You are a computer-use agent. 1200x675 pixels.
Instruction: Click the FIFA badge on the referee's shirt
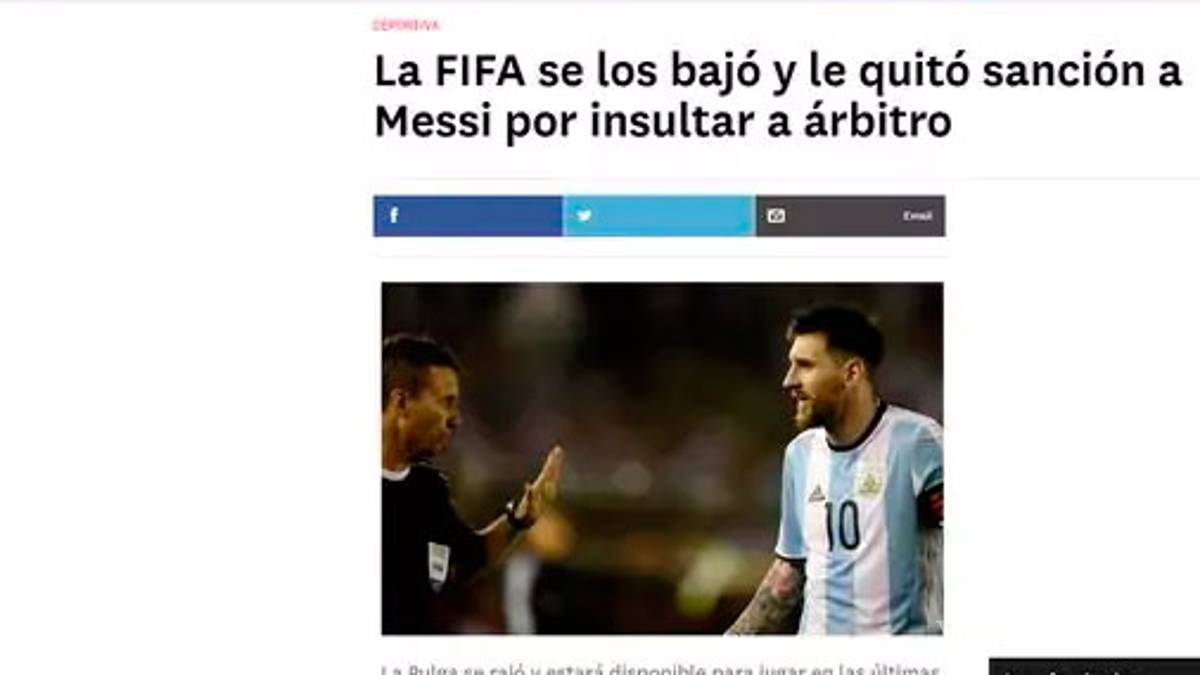tap(438, 564)
